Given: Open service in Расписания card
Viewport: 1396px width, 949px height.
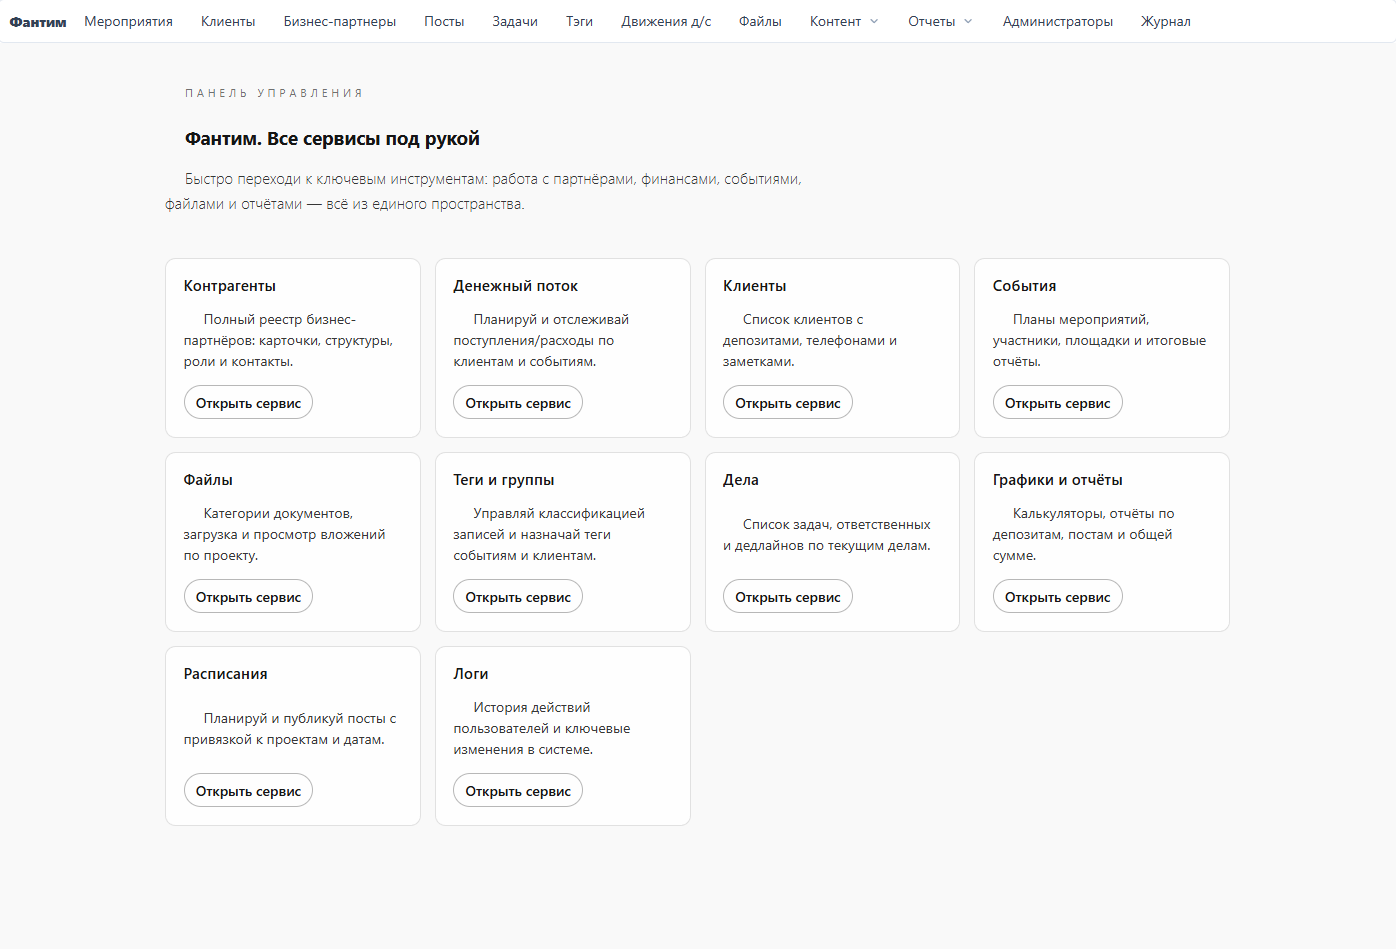Looking at the screenshot, I should [x=248, y=791].
